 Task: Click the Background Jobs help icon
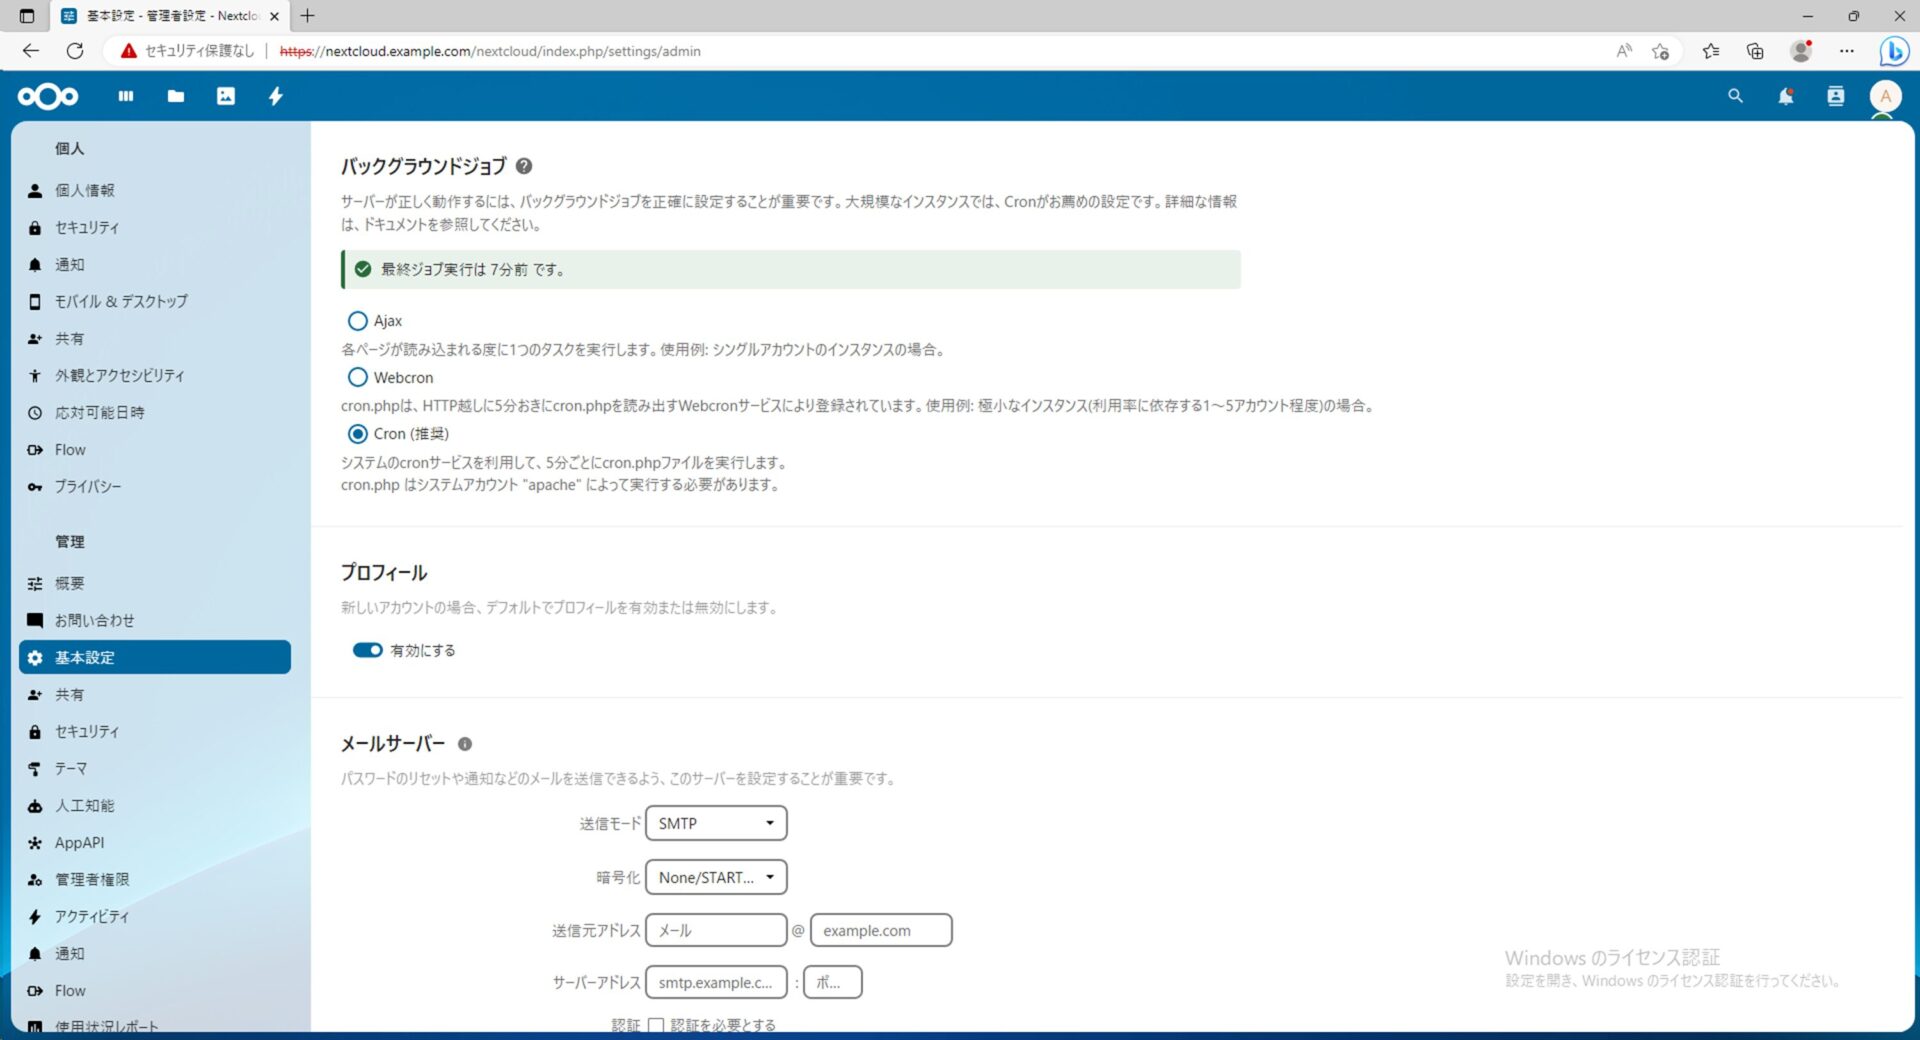click(524, 166)
